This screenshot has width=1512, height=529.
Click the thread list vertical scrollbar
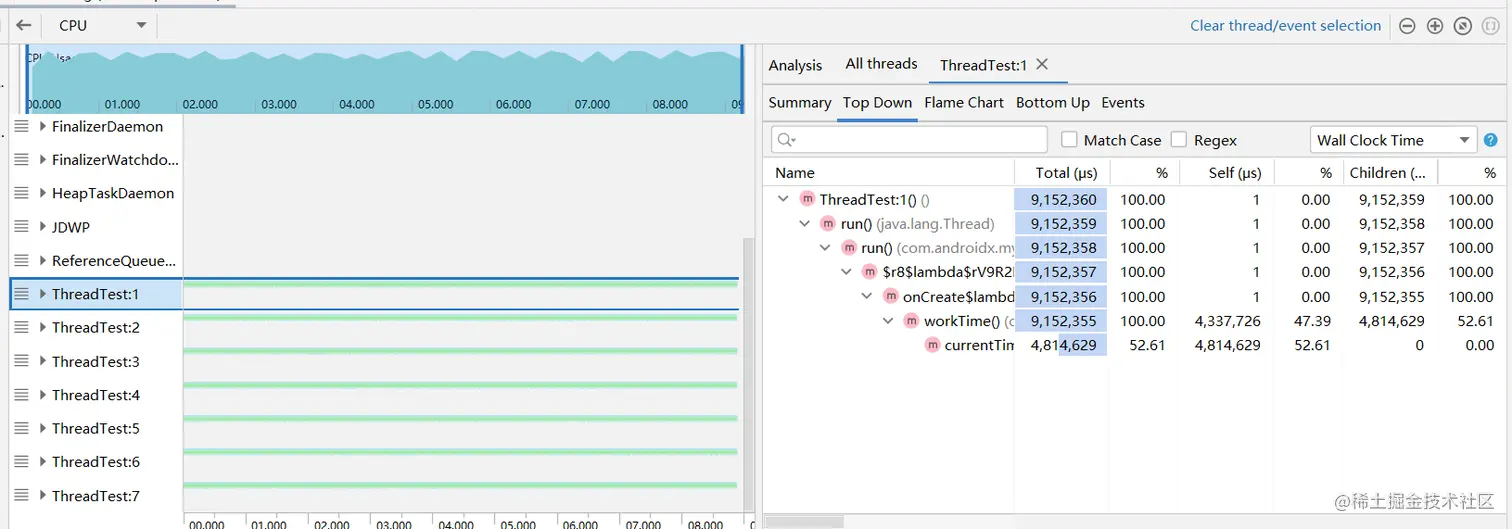click(748, 370)
